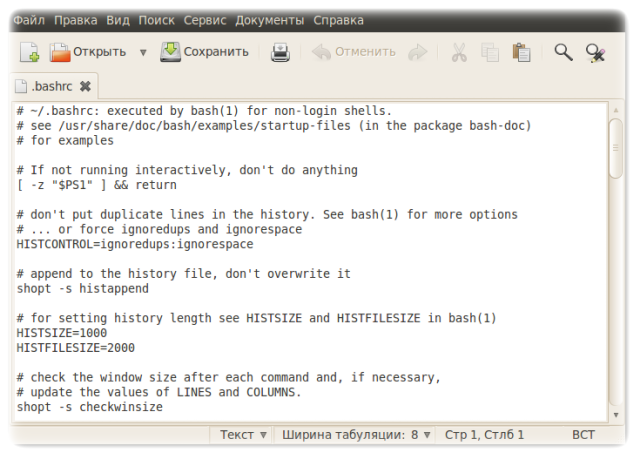Viewport: 640px width, 459px height.
Task: Open search with the magnifier icon
Action: pos(564,52)
